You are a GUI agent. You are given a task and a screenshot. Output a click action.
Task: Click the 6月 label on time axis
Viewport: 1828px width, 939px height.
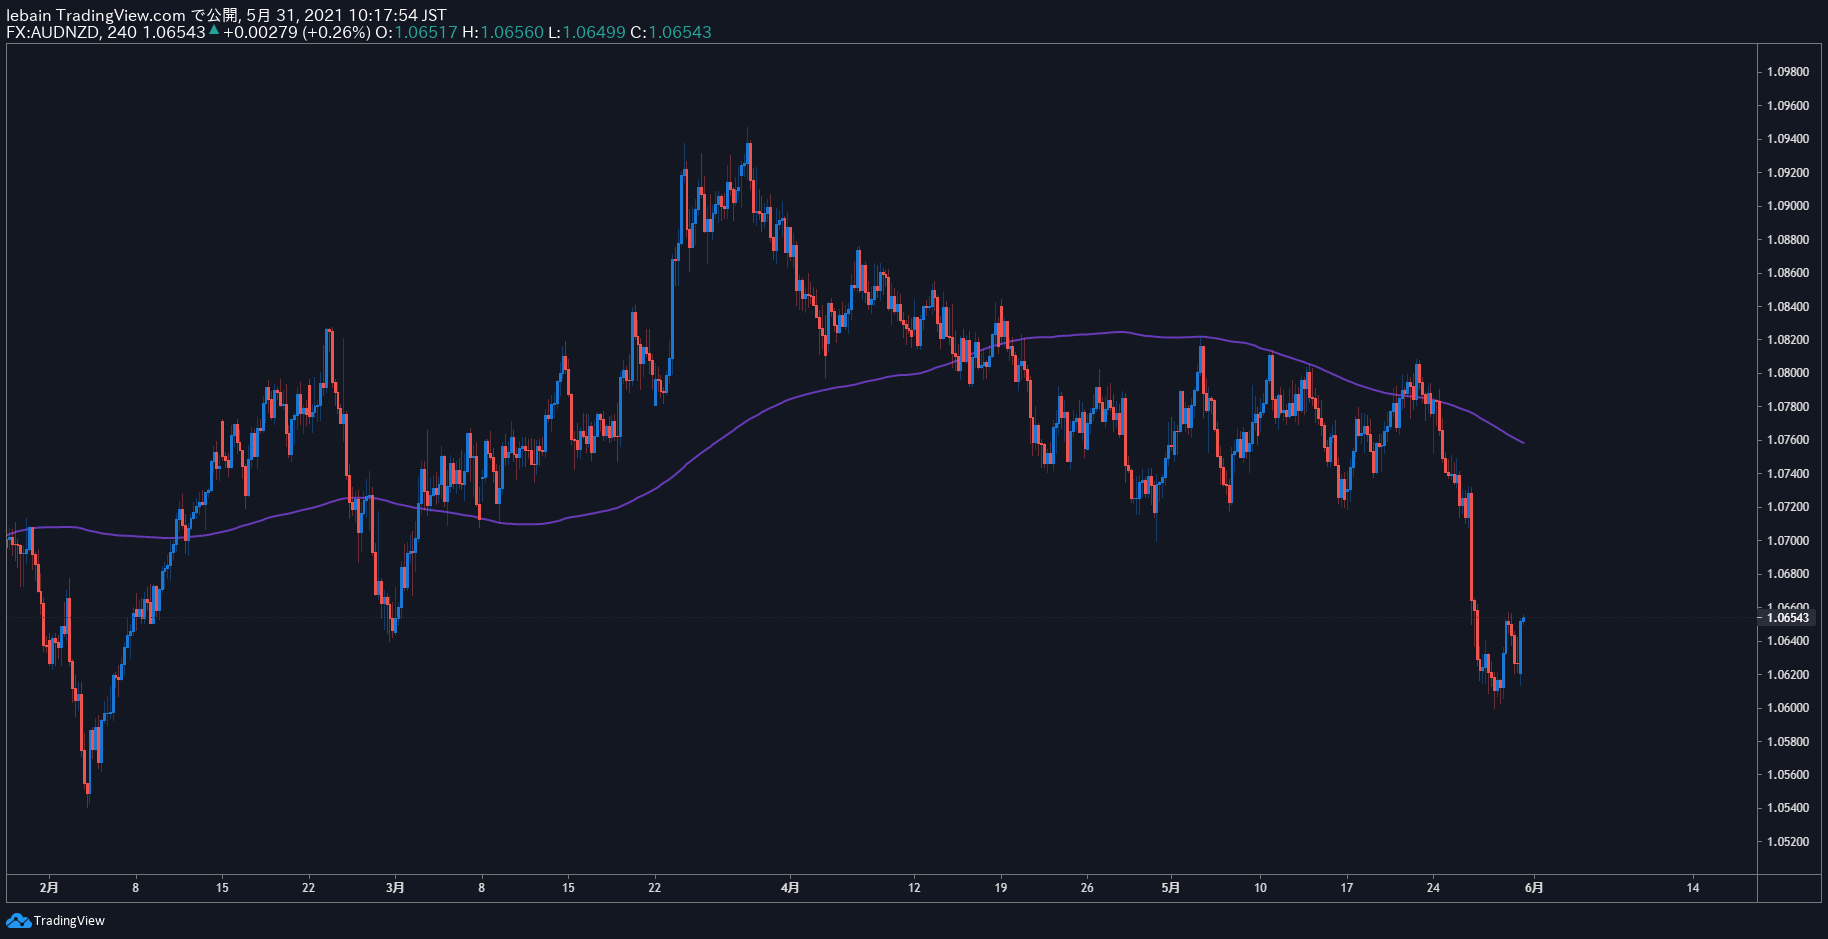1534,887
